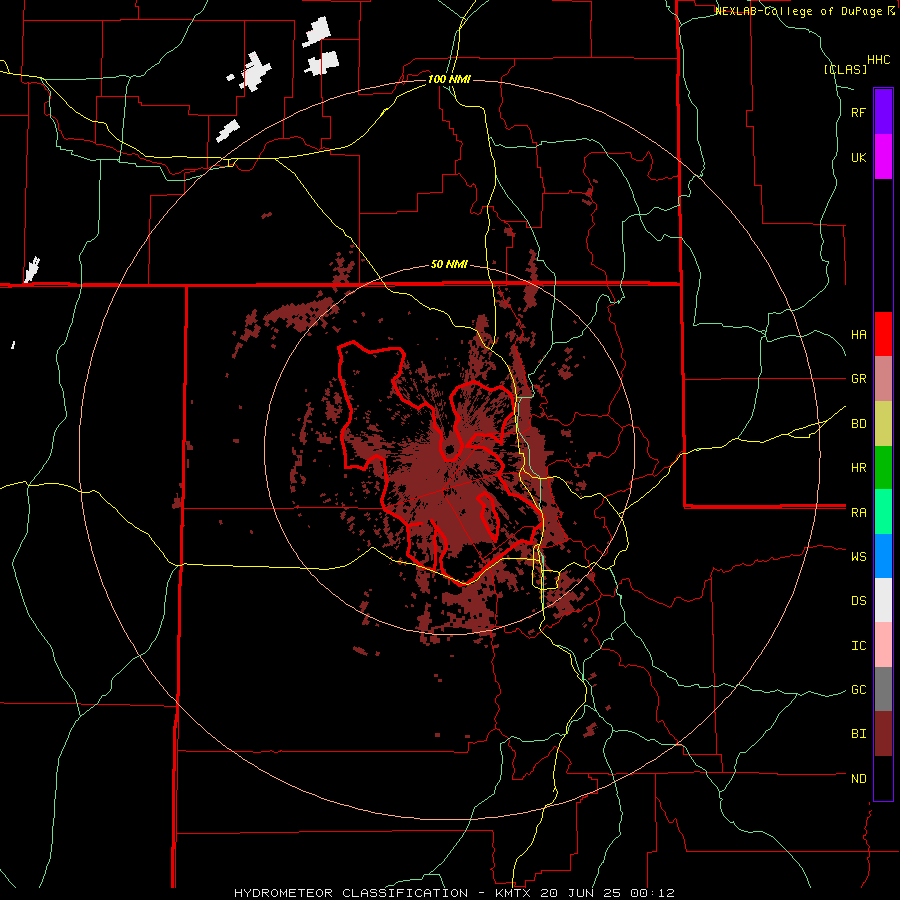Click the '50 NMI' range ring label
Screen dimensions: 900x900
pos(449,265)
